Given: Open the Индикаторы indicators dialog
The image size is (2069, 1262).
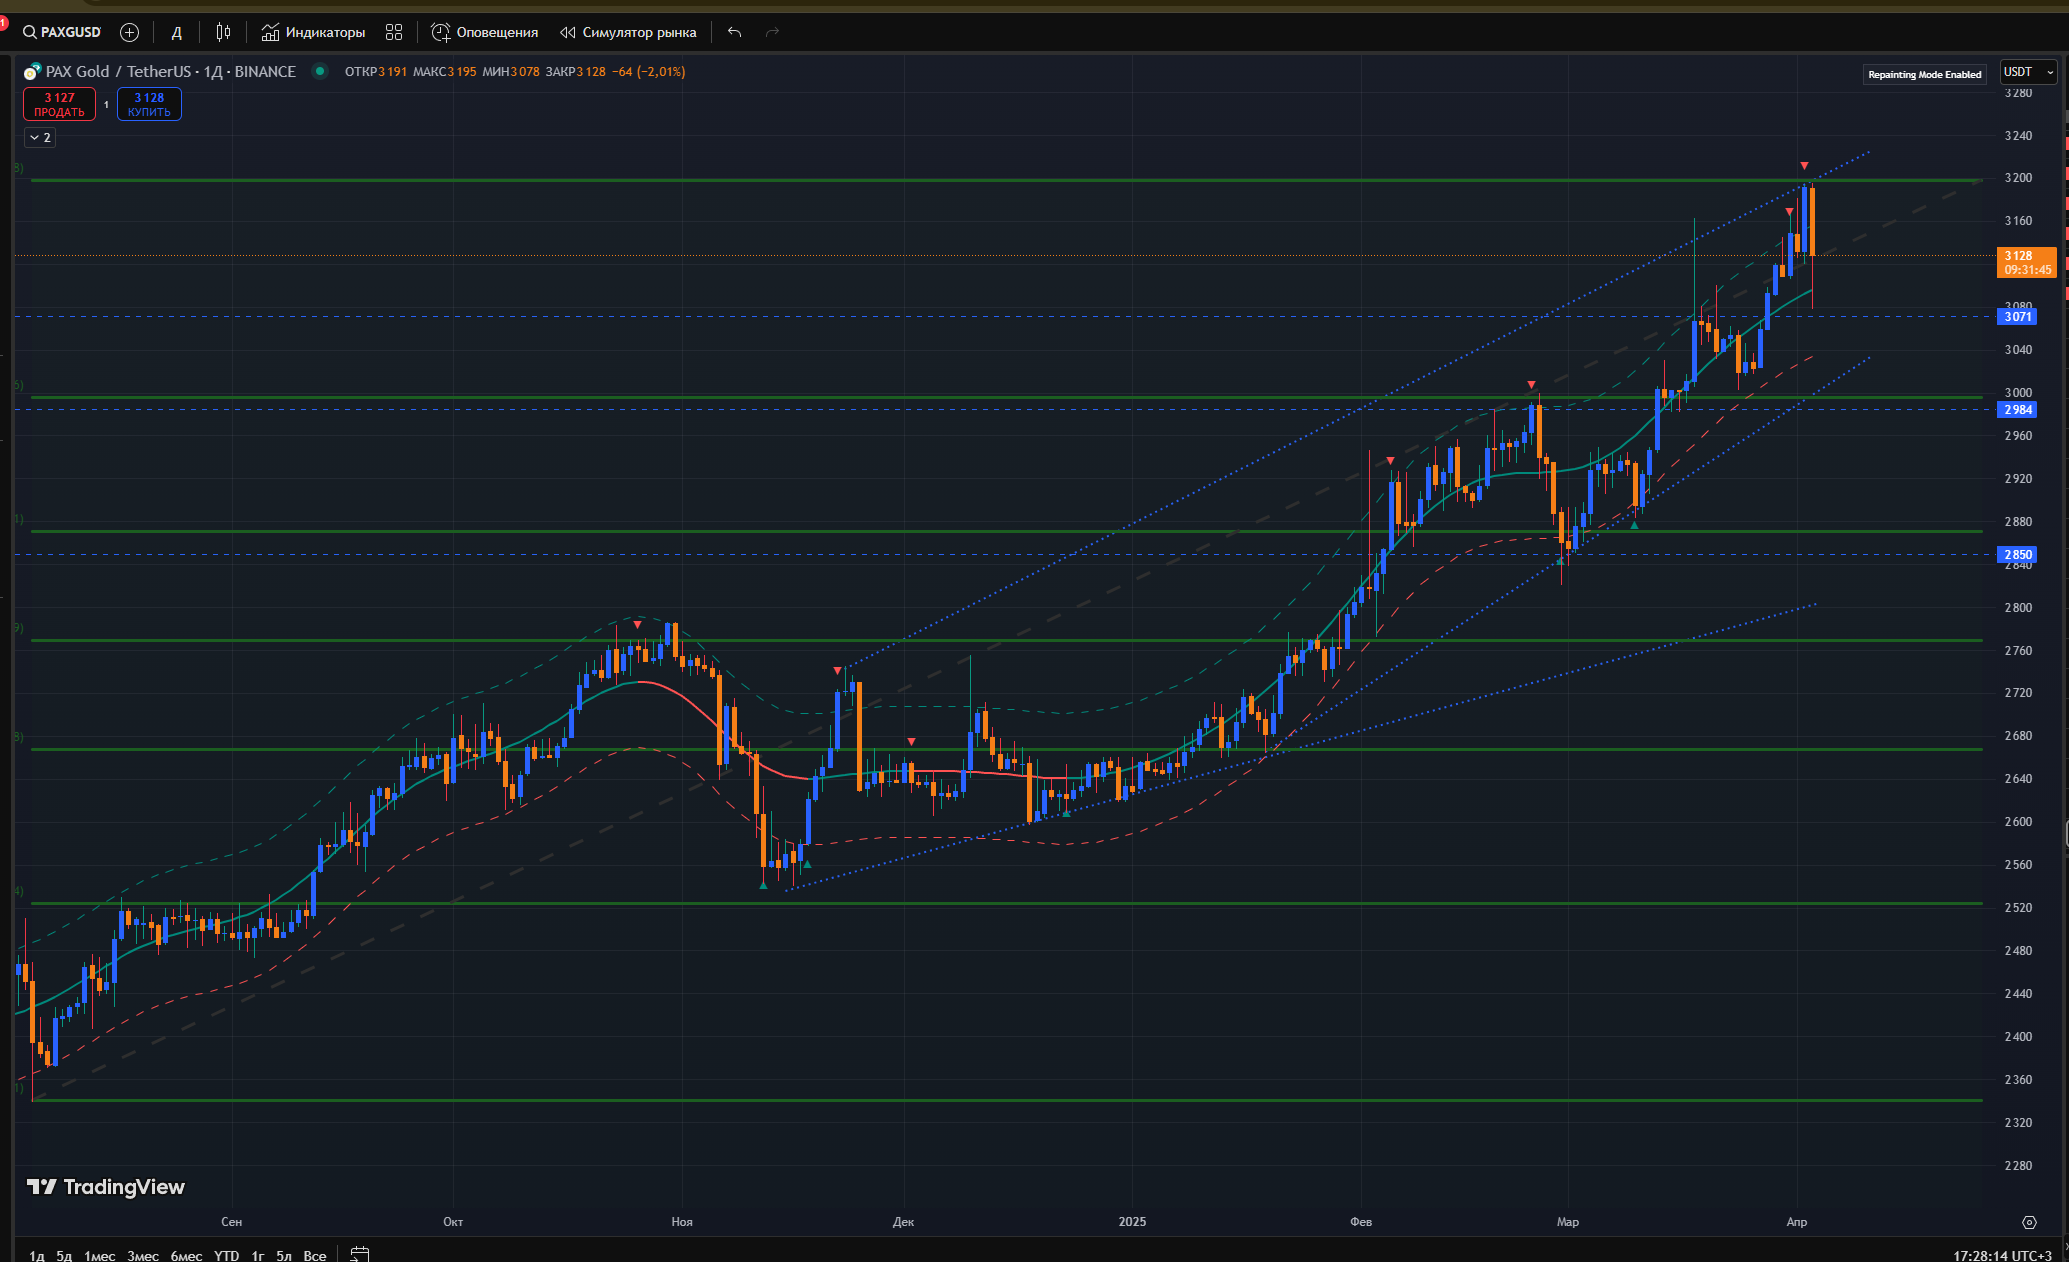Looking at the screenshot, I should (313, 32).
